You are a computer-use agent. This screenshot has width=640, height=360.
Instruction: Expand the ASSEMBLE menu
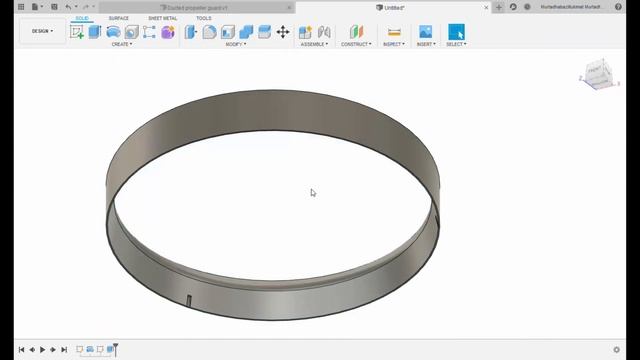(x=314, y=44)
